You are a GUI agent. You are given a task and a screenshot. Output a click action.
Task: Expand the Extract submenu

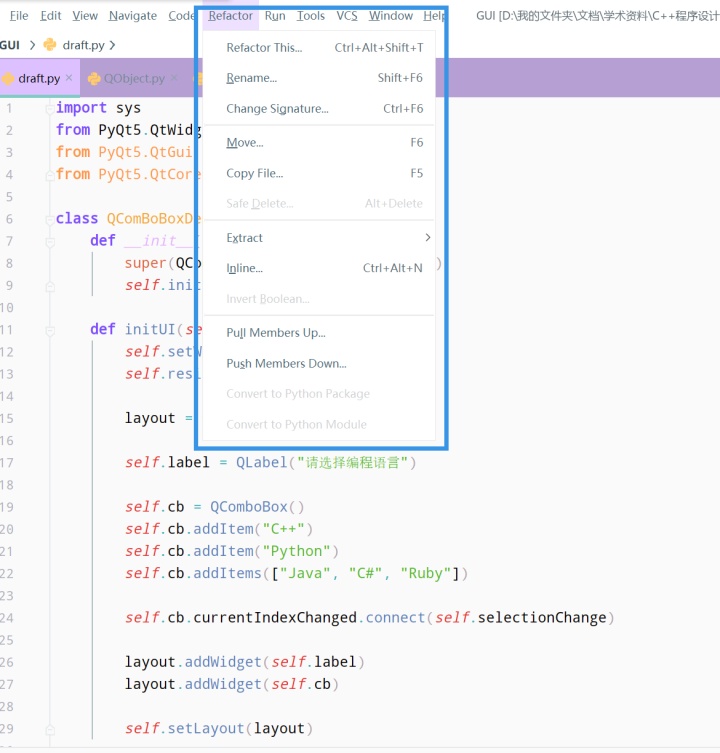(319, 238)
